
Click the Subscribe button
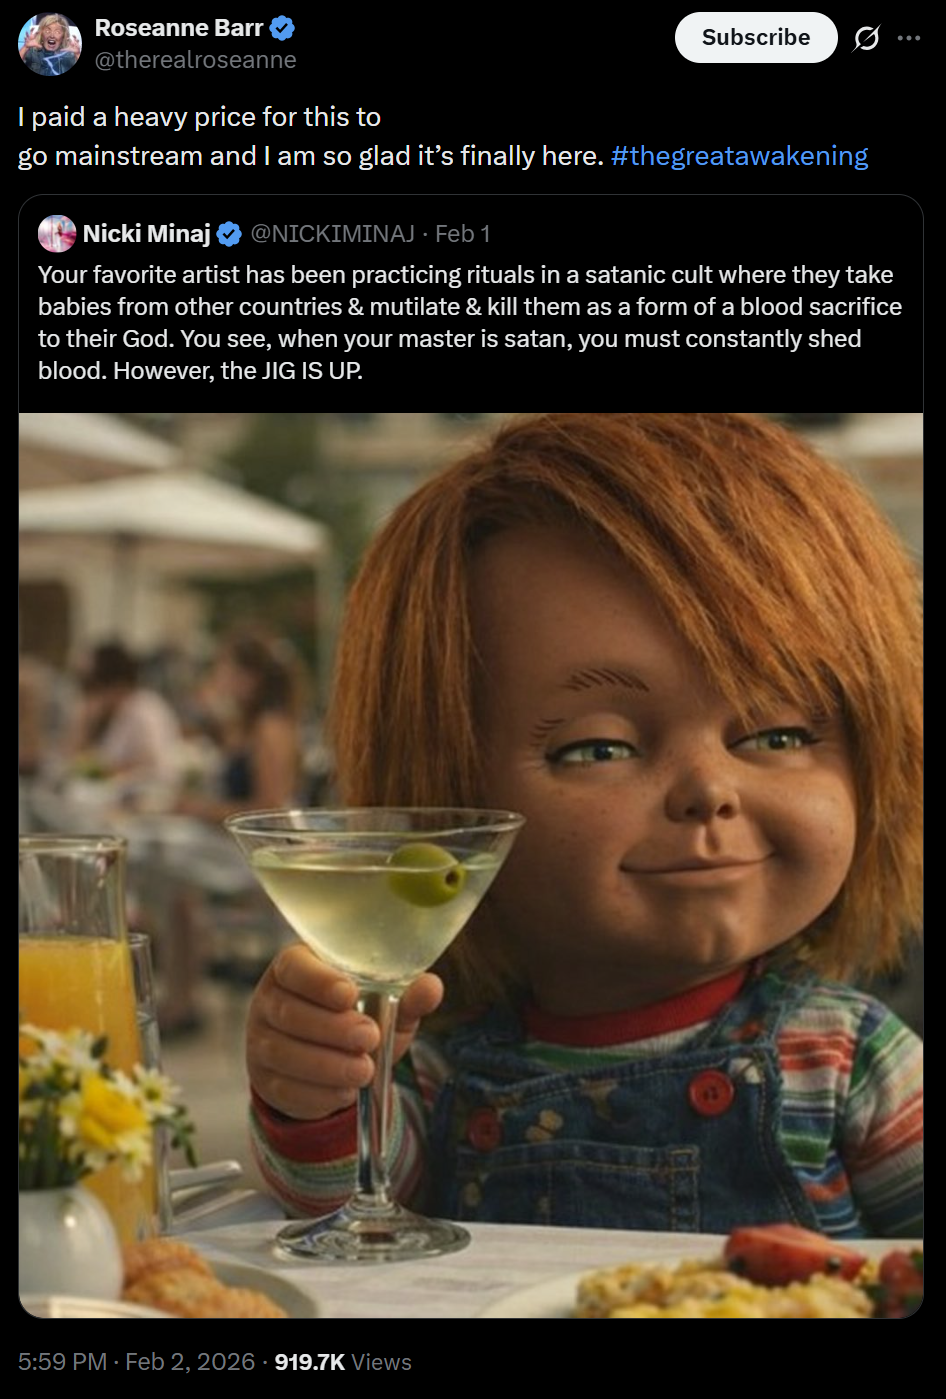point(756,38)
